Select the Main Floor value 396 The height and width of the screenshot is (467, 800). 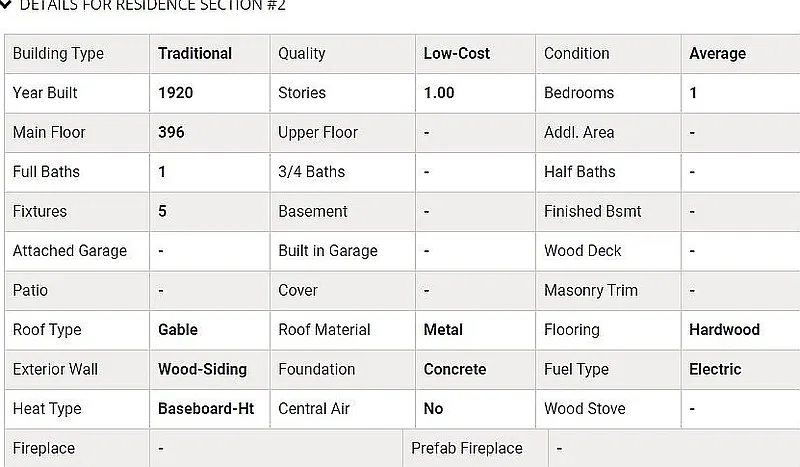point(171,132)
